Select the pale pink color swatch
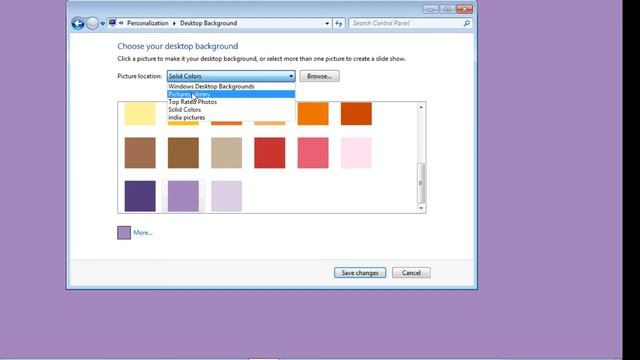The image size is (640, 360). pos(356,153)
